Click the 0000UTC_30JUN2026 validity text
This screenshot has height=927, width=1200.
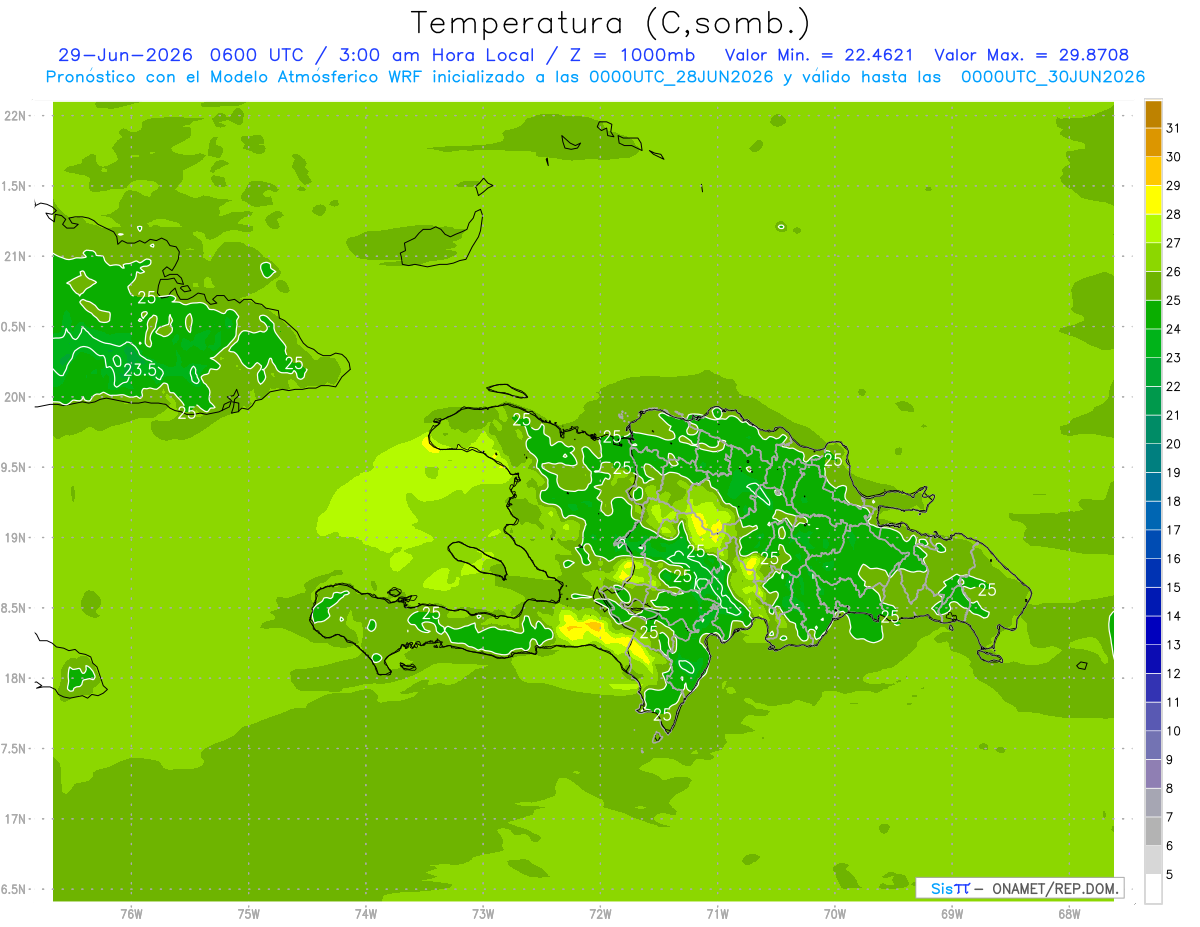click(1052, 77)
